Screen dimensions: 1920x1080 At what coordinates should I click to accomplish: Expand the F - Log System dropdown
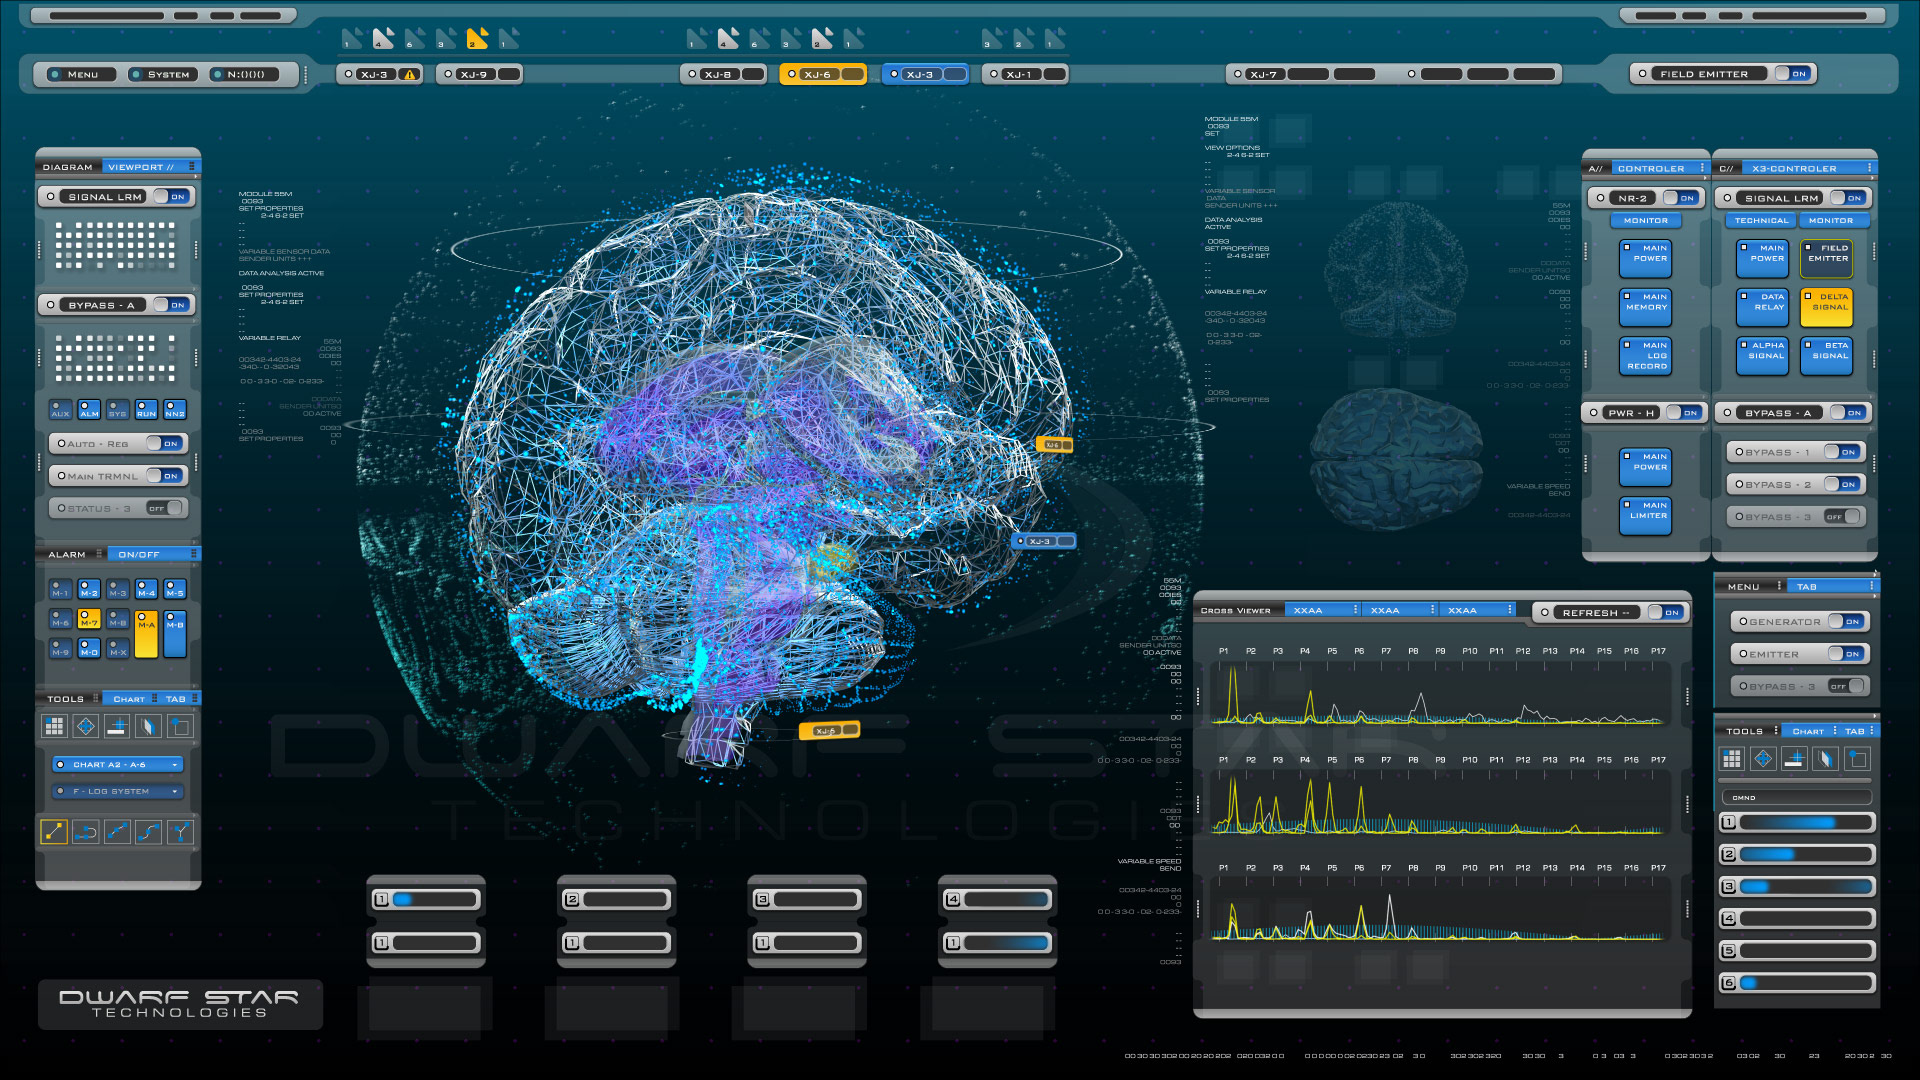[x=118, y=791]
